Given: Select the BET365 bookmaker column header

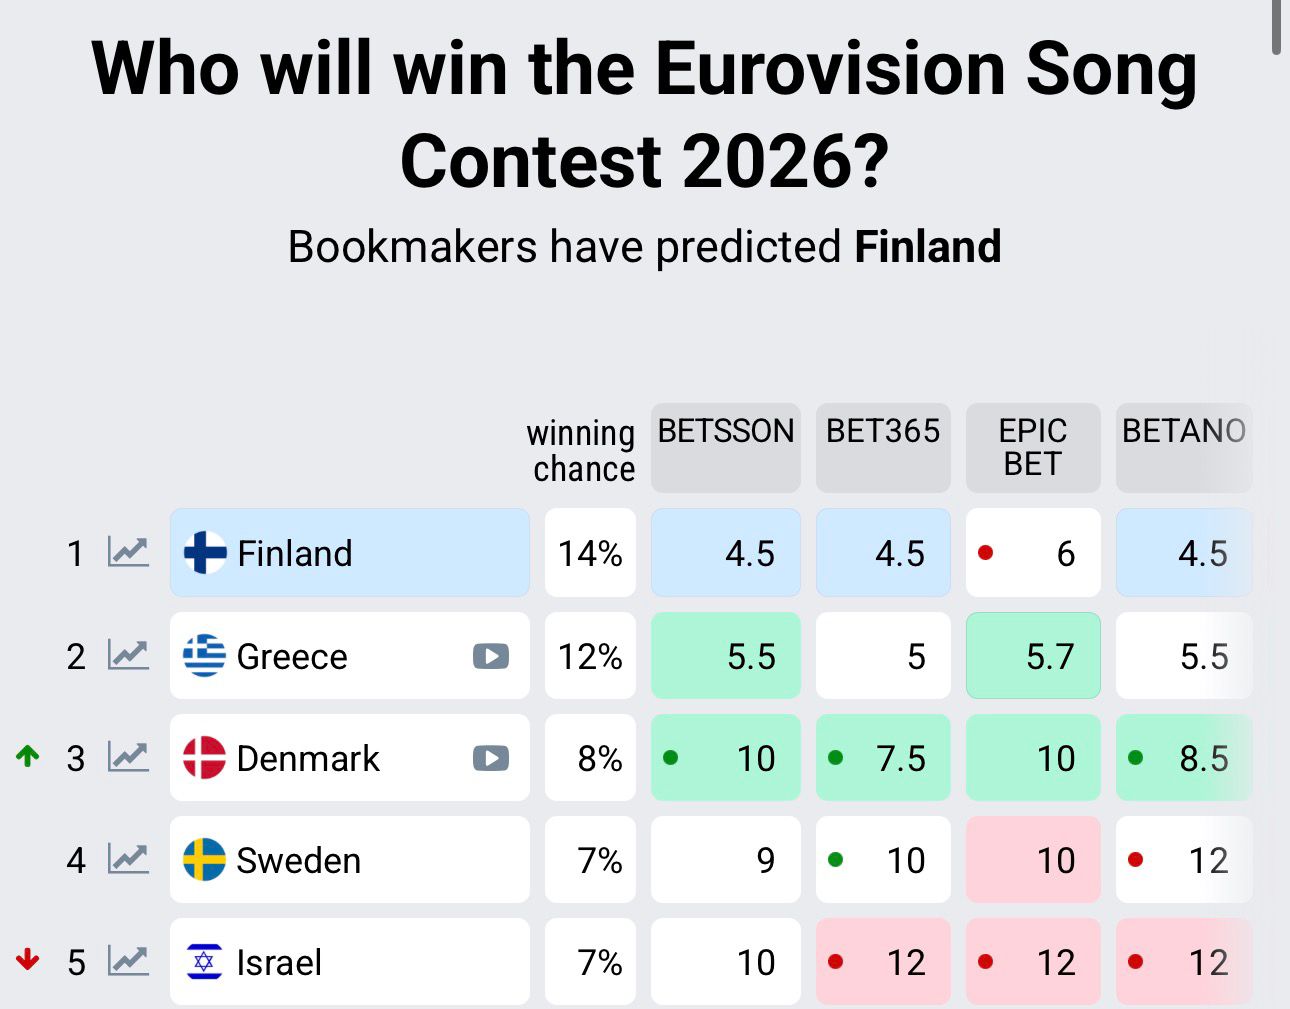Looking at the screenshot, I should tap(883, 447).
